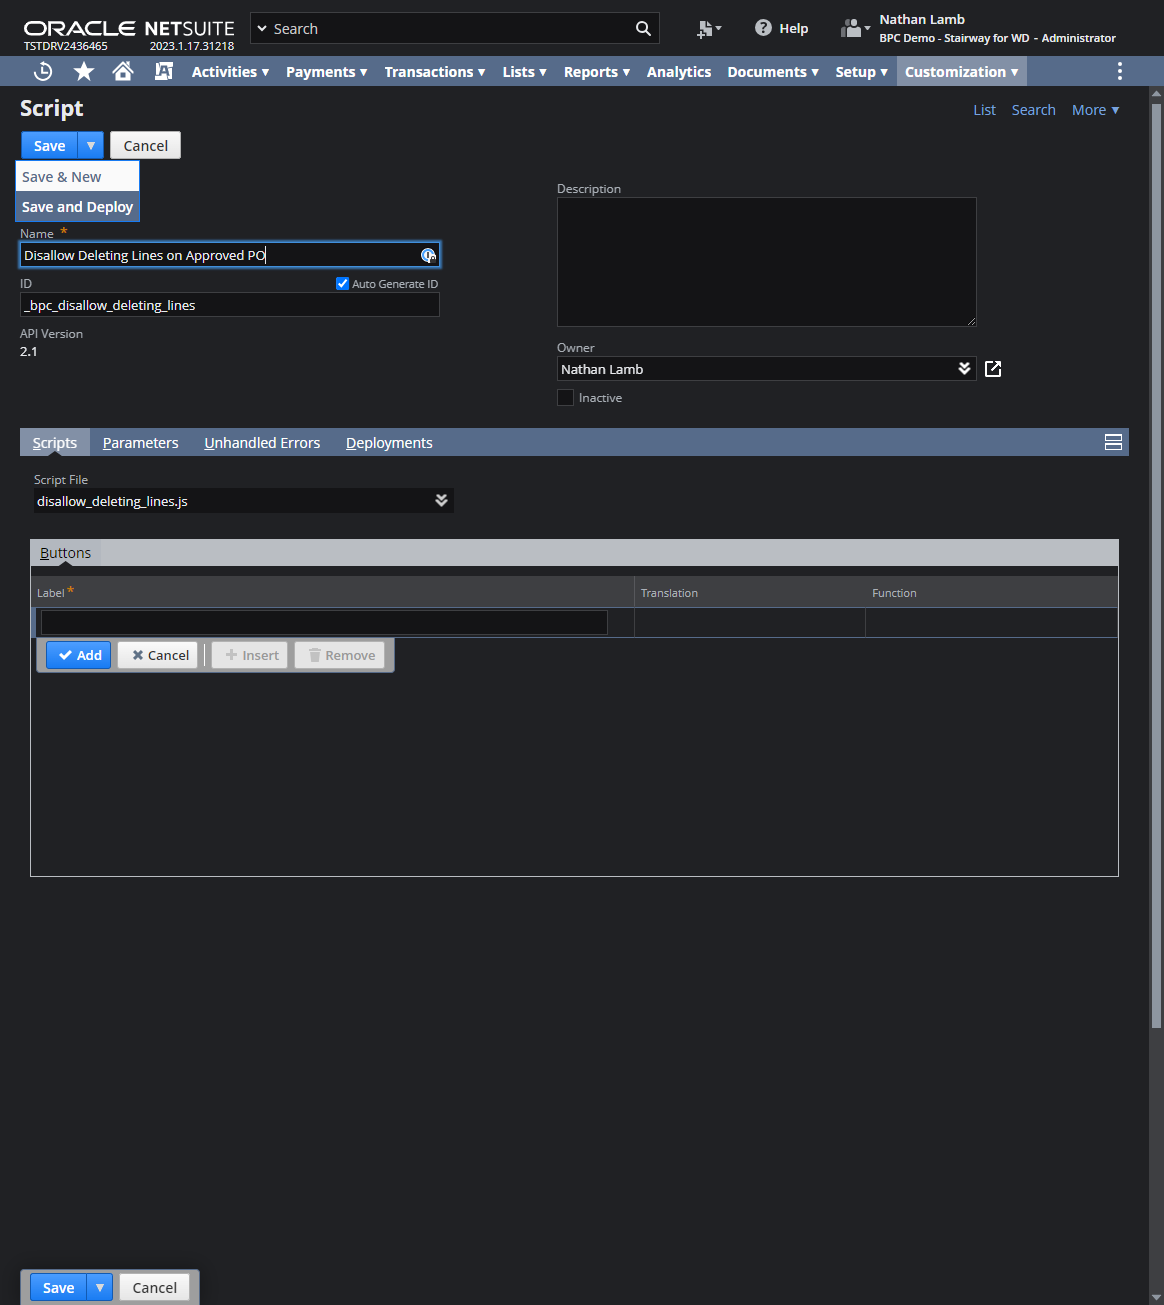This screenshot has width=1164, height=1305.
Task: Click the top Cancel button
Action: tap(145, 145)
